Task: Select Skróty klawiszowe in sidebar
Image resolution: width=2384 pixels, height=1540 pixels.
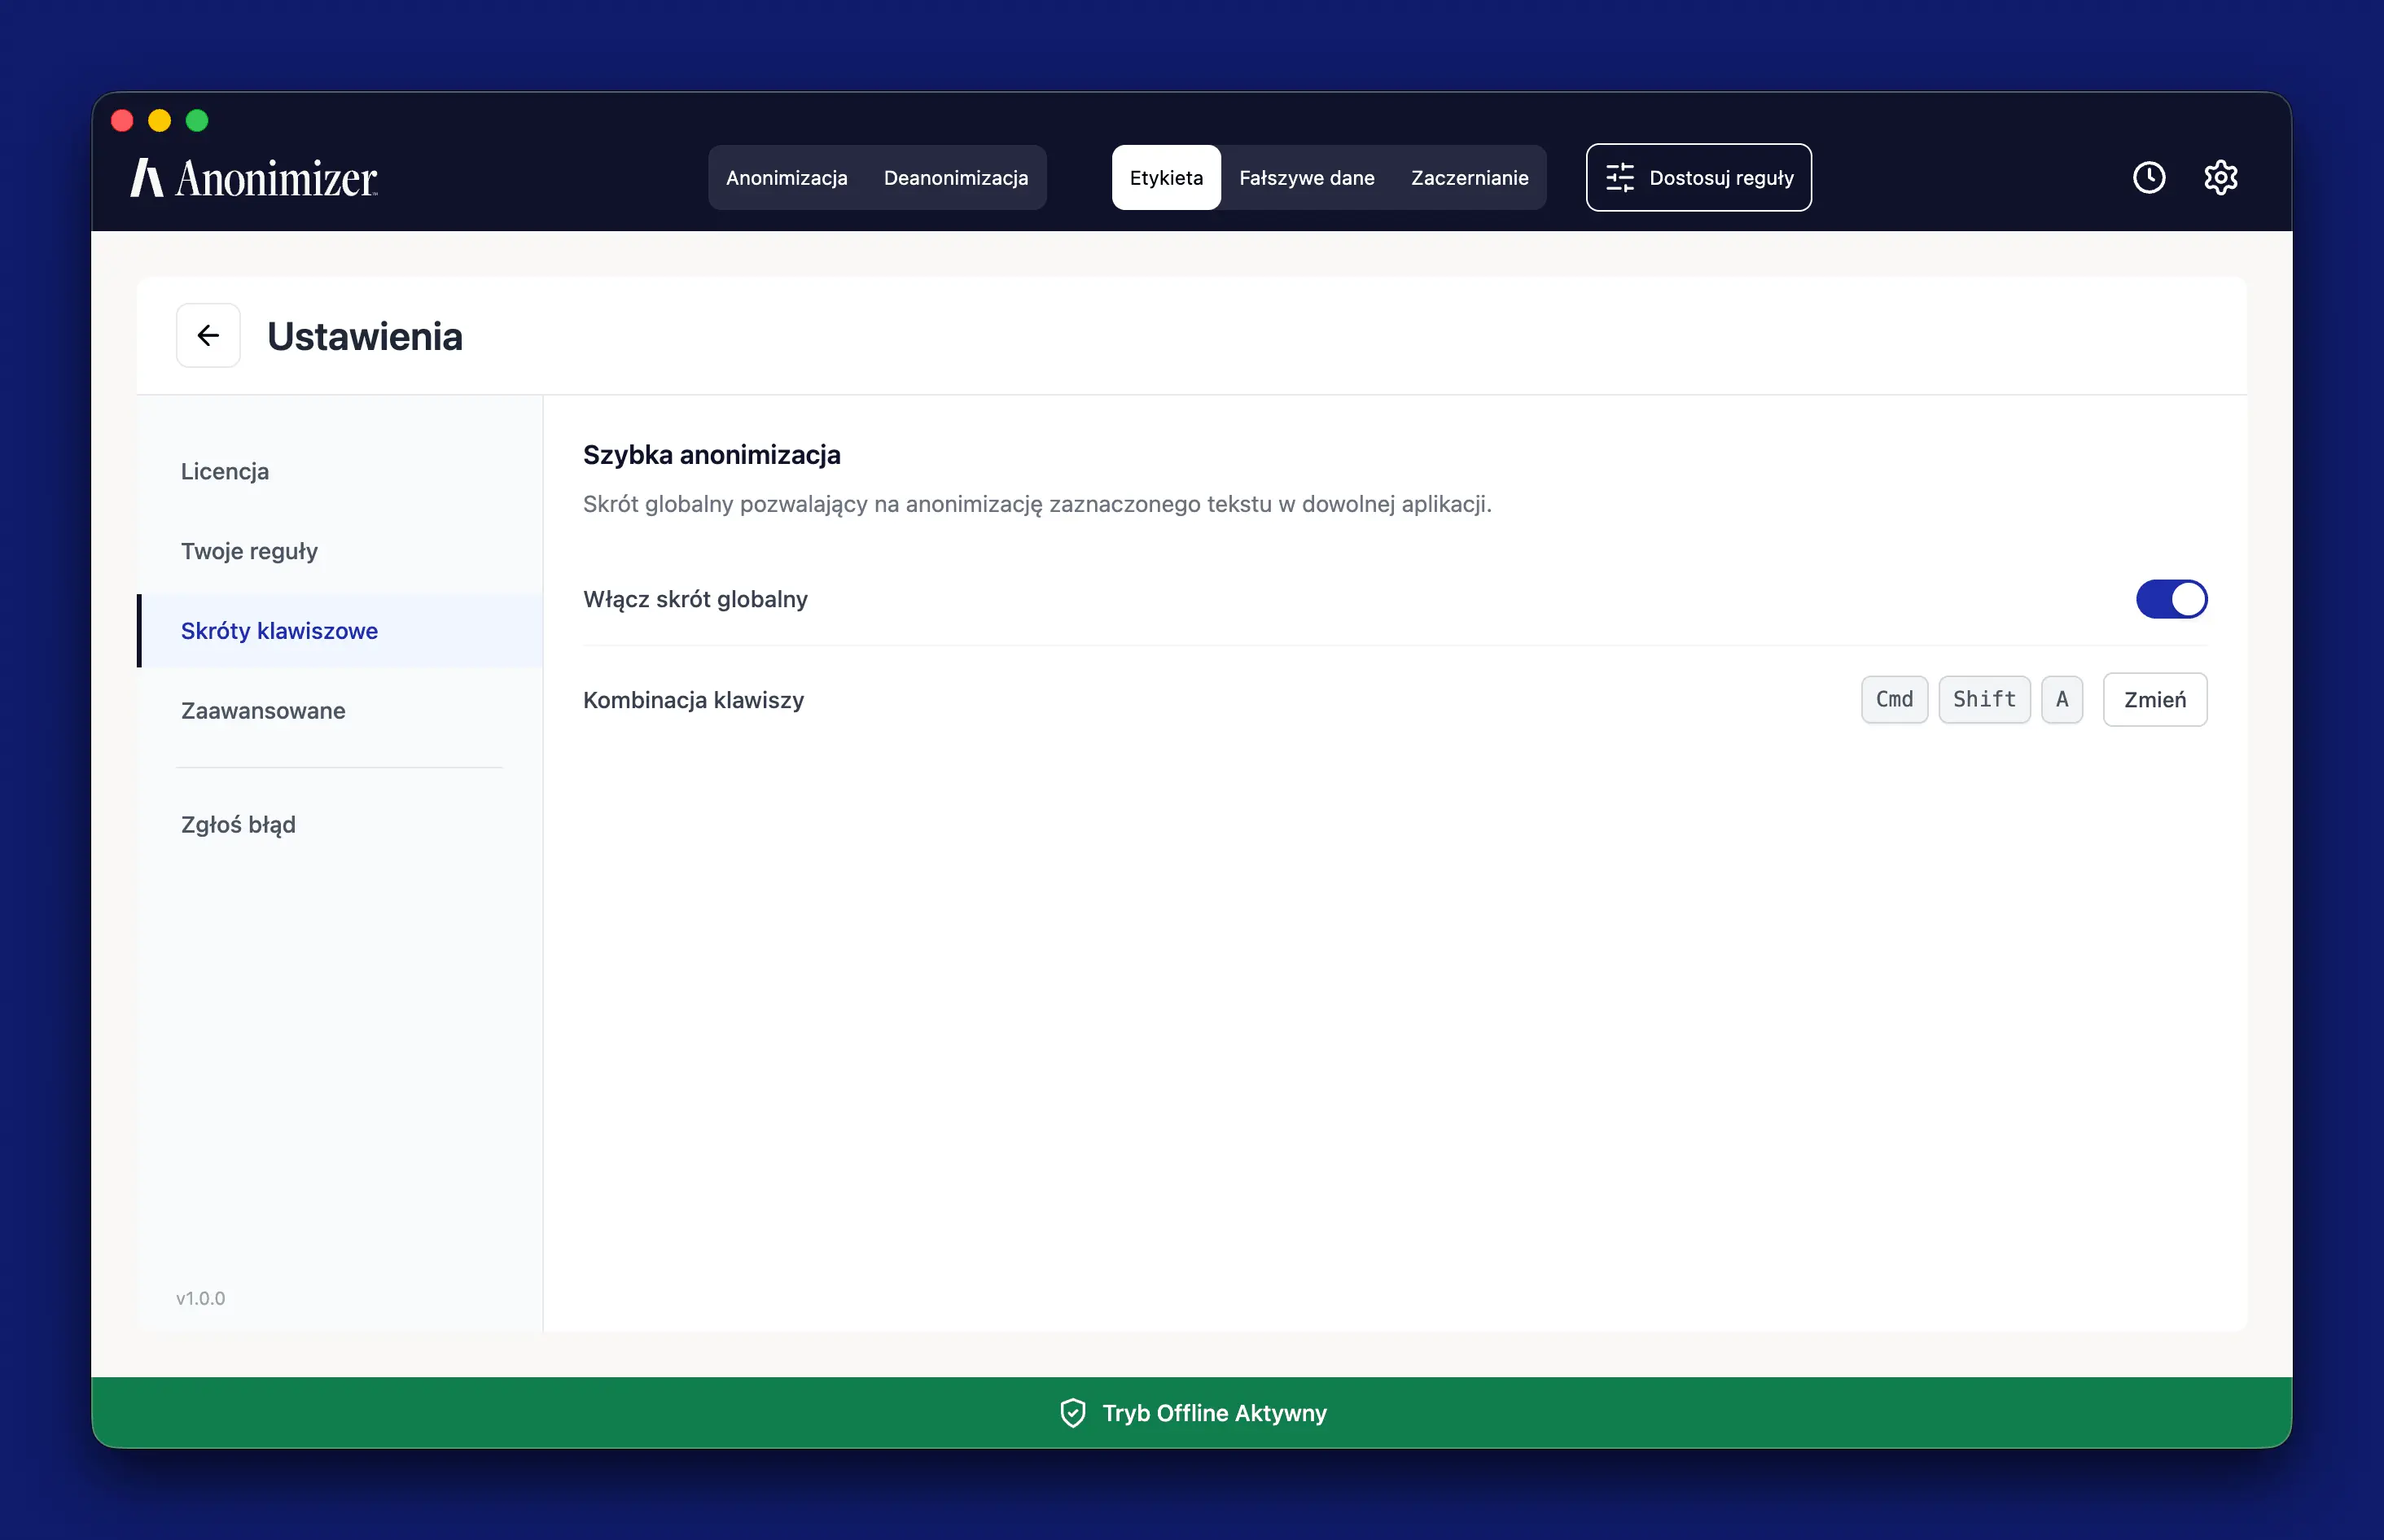Action: click(340, 631)
